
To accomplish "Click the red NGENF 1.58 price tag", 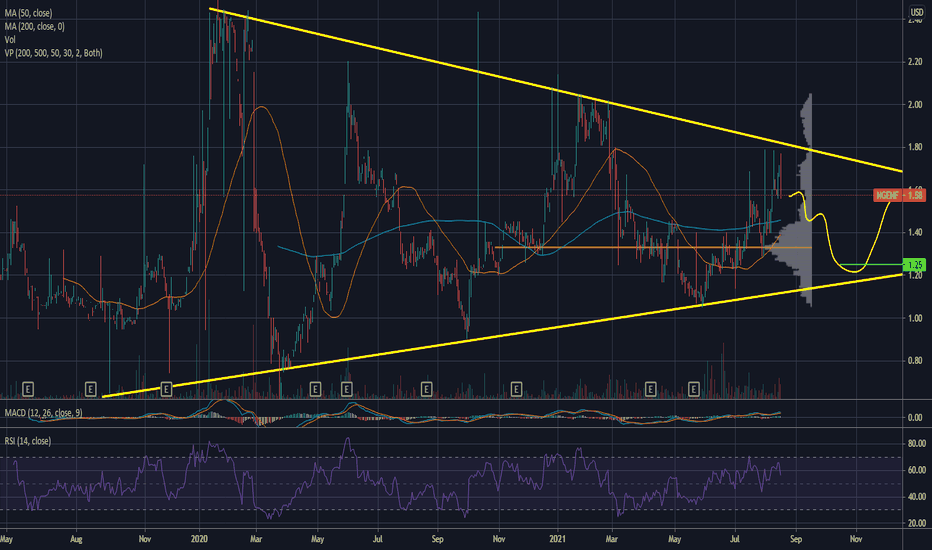I will [x=899, y=195].
